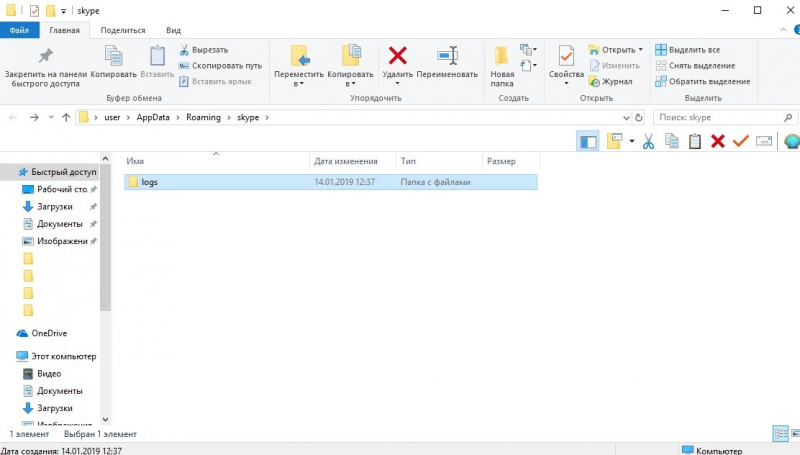Viewport: 800px width, 455px height.
Task: Refresh the folder view
Action: (639, 117)
